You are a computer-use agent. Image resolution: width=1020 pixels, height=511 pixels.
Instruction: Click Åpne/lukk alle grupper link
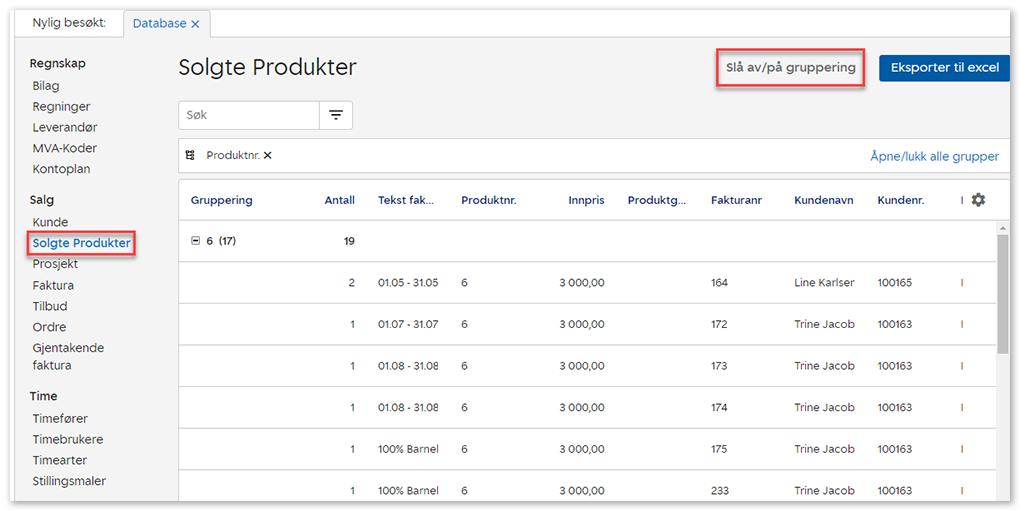934,156
